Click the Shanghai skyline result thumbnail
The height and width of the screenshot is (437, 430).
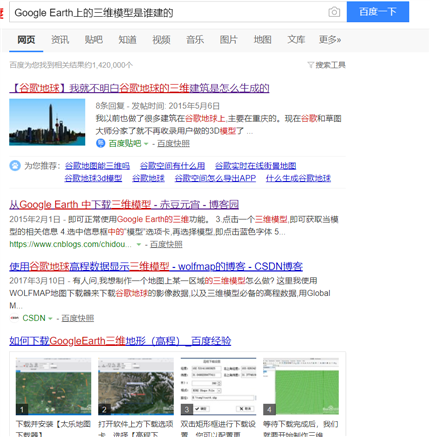(47, 122)
